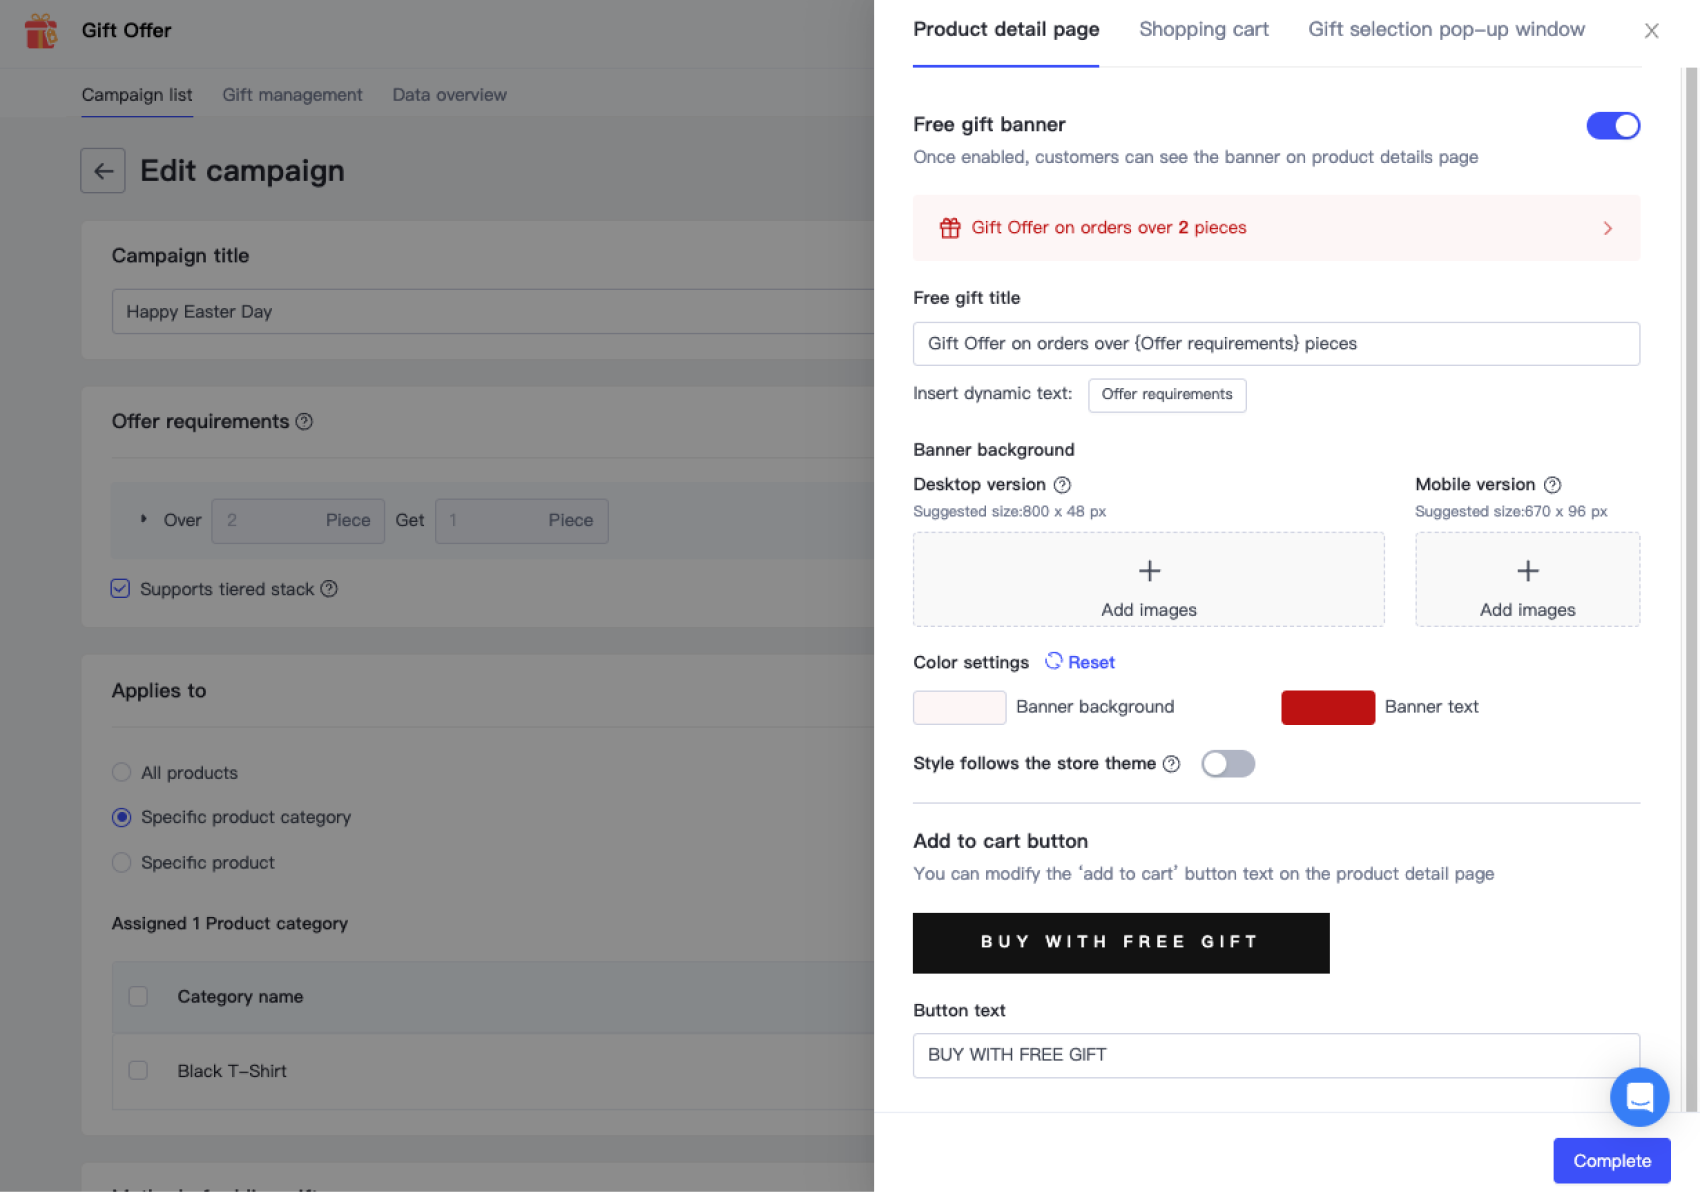This screenshot has height=1192, width=1700.
Task: Open Gift selection pop-up window tab
Action: (x=1445, y=30)
